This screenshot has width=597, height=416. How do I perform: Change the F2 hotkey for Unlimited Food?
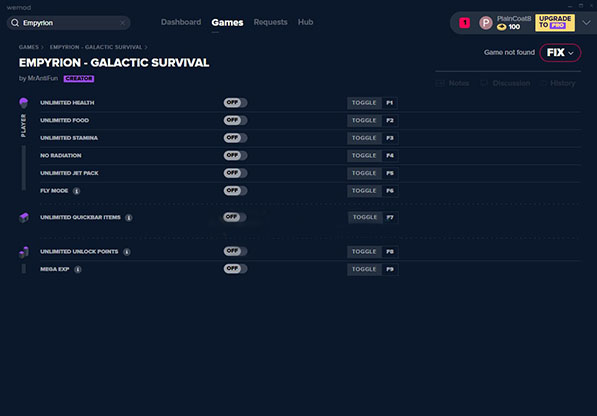point(390,120)
